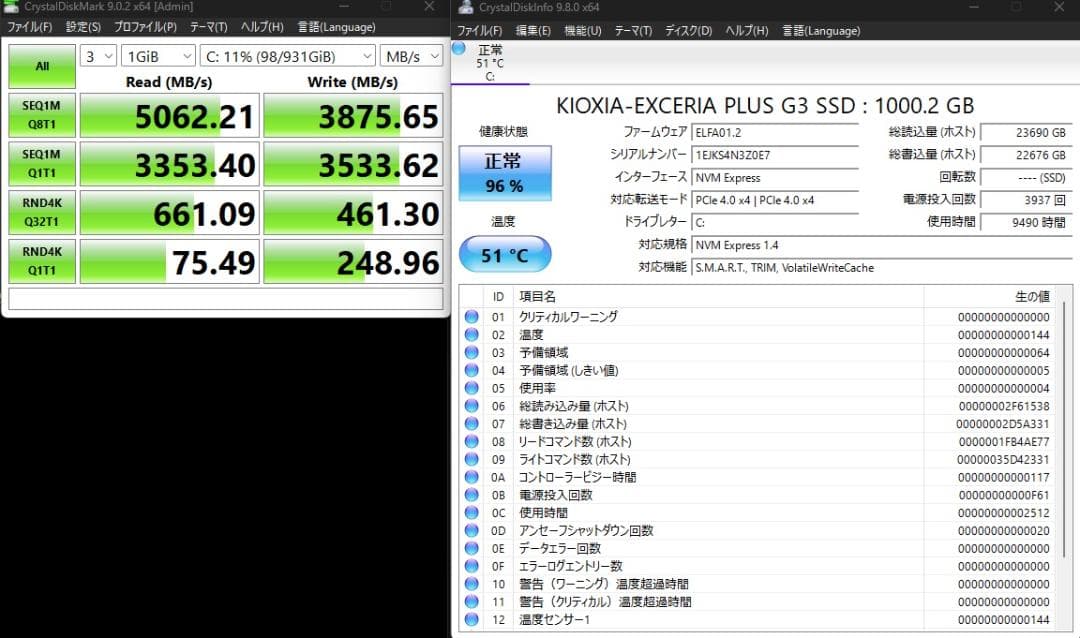
Task: Click status orb for ID 02 温度
Action: tap(471, 335)
